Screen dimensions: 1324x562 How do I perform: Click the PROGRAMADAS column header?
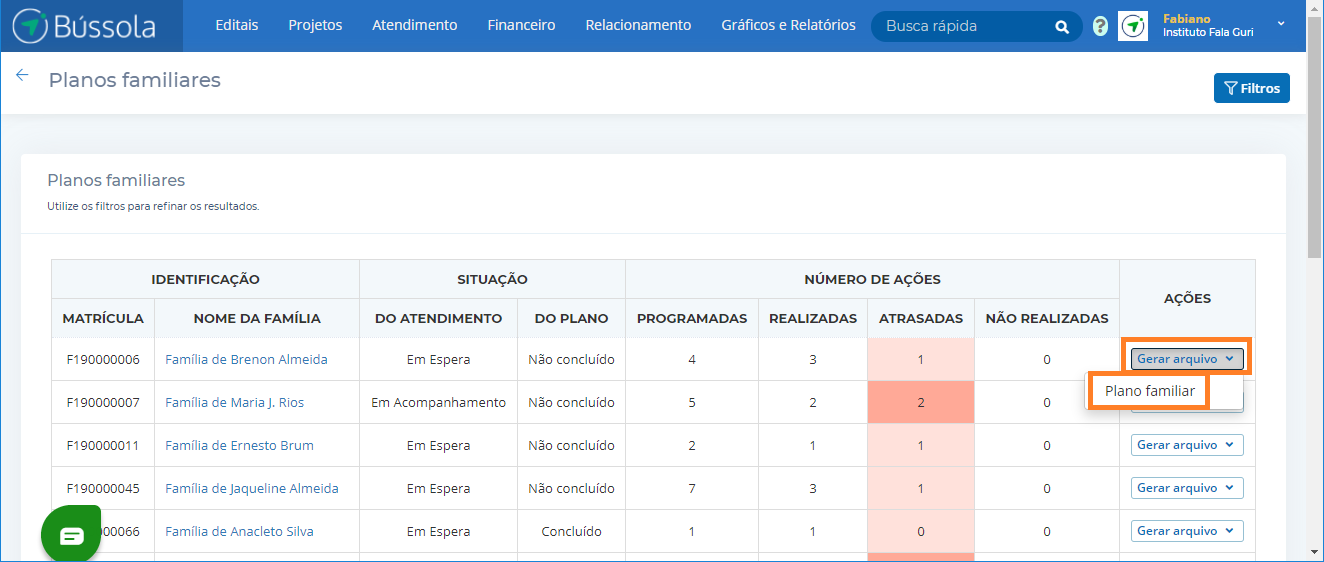click(x=692, y=318)
